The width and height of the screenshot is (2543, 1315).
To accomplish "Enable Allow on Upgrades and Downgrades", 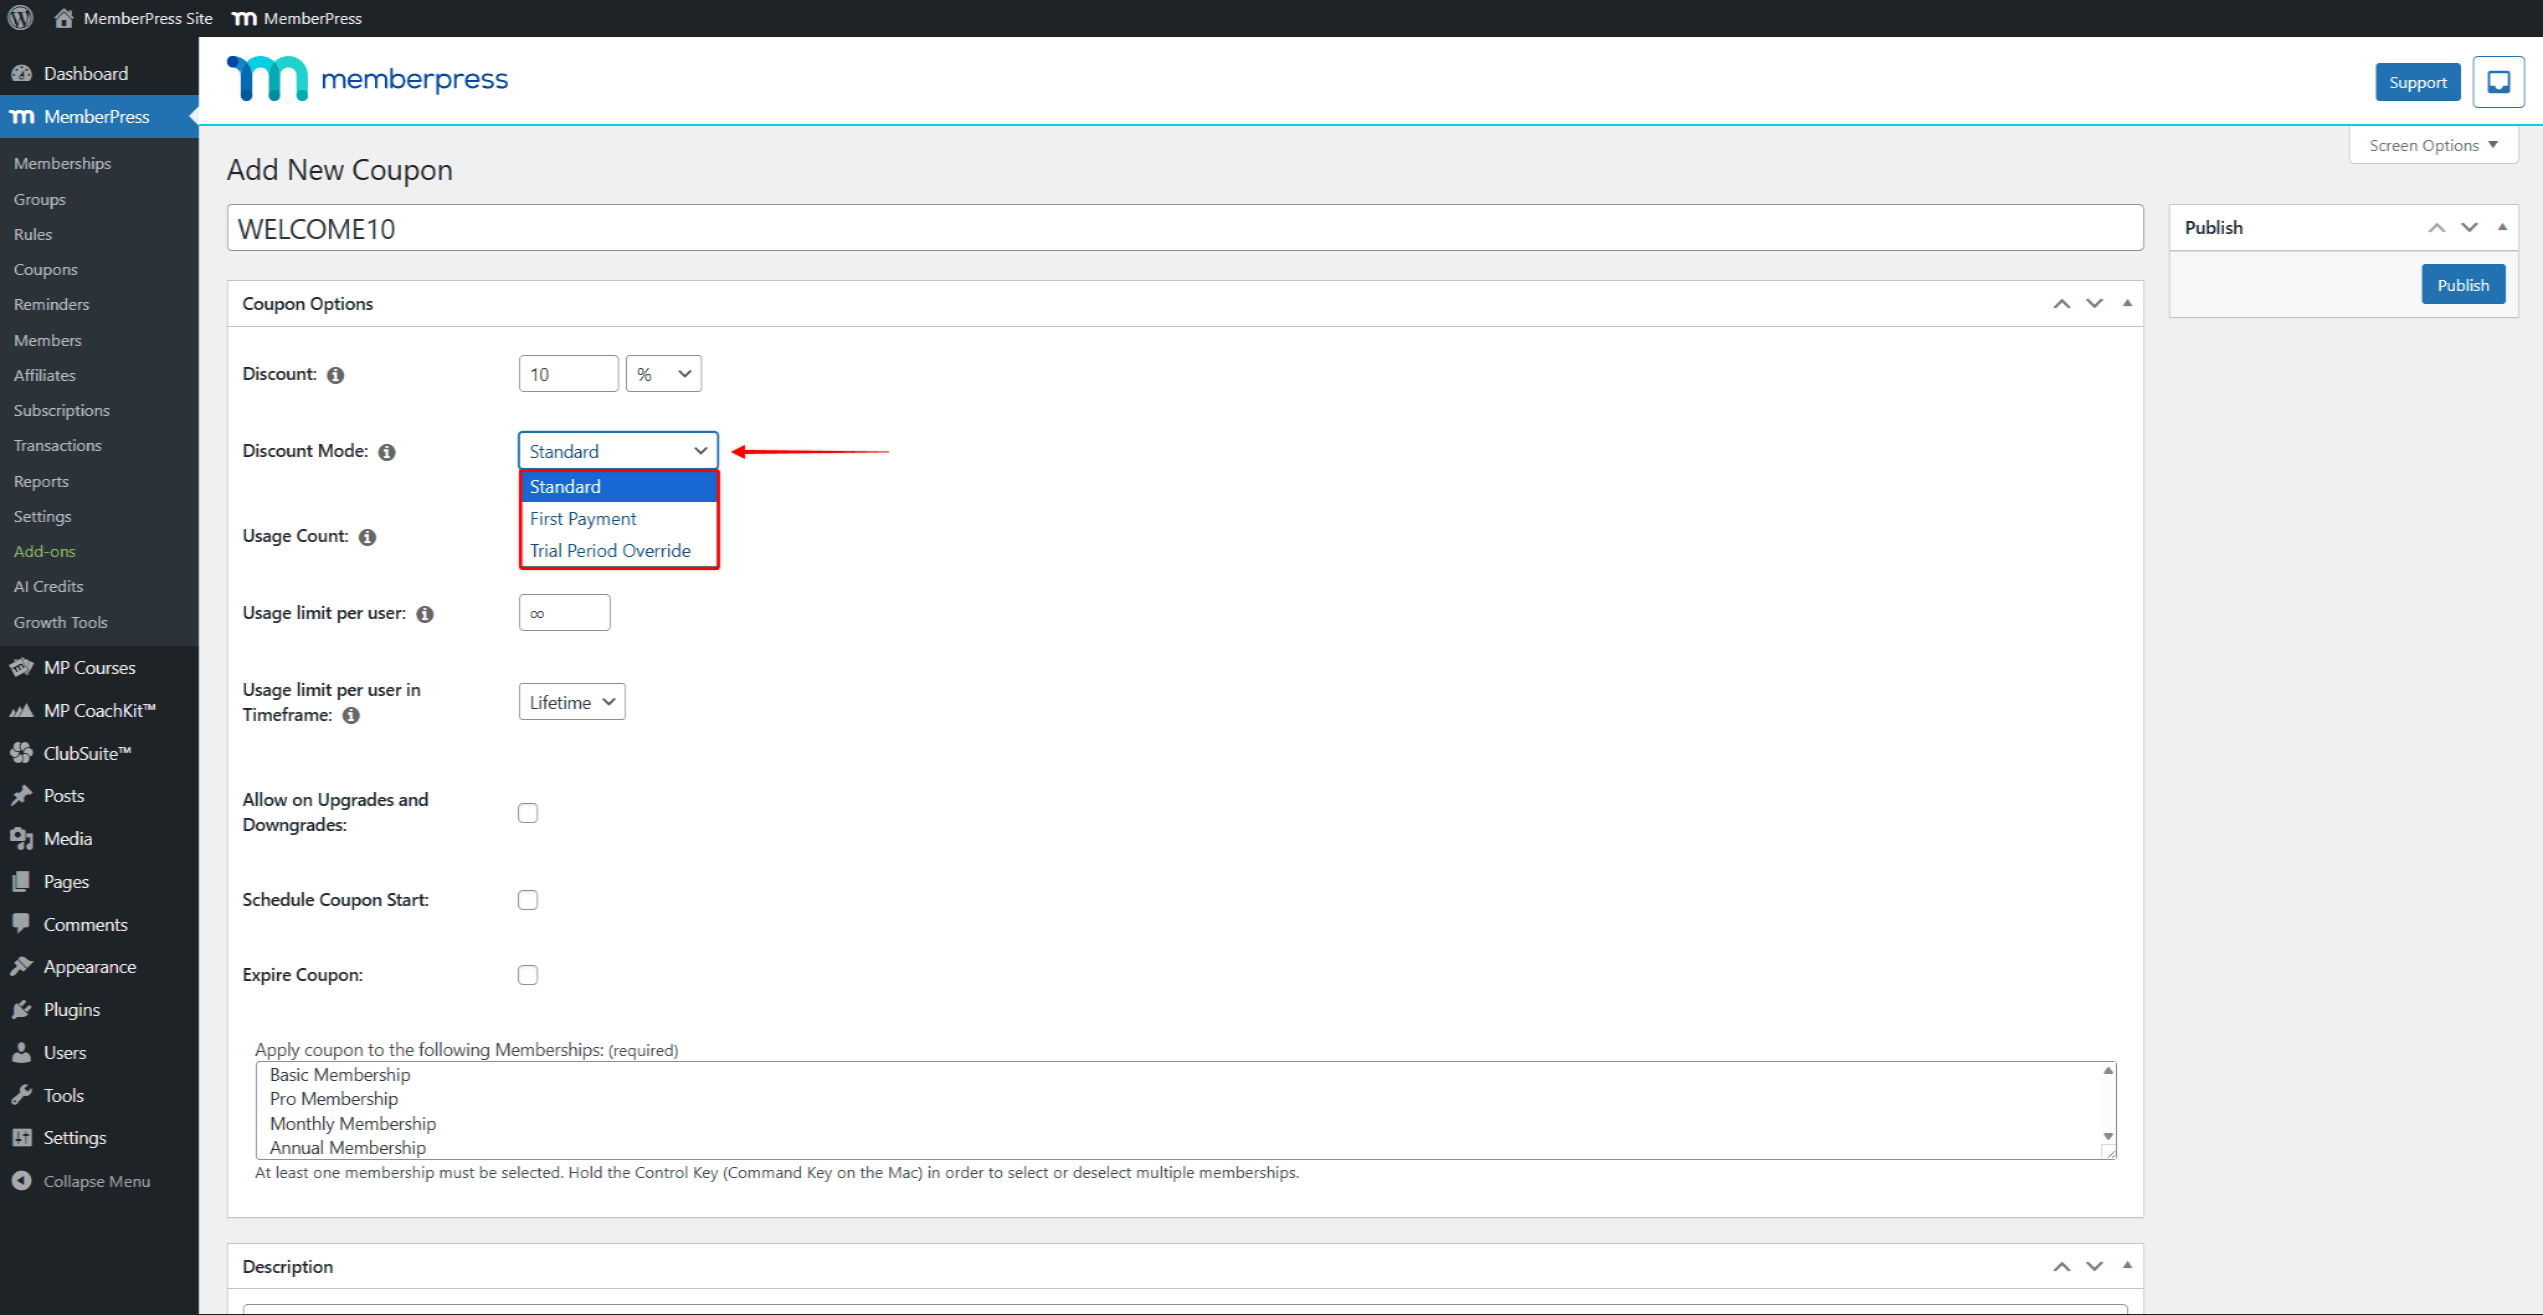I will (528, 813).
